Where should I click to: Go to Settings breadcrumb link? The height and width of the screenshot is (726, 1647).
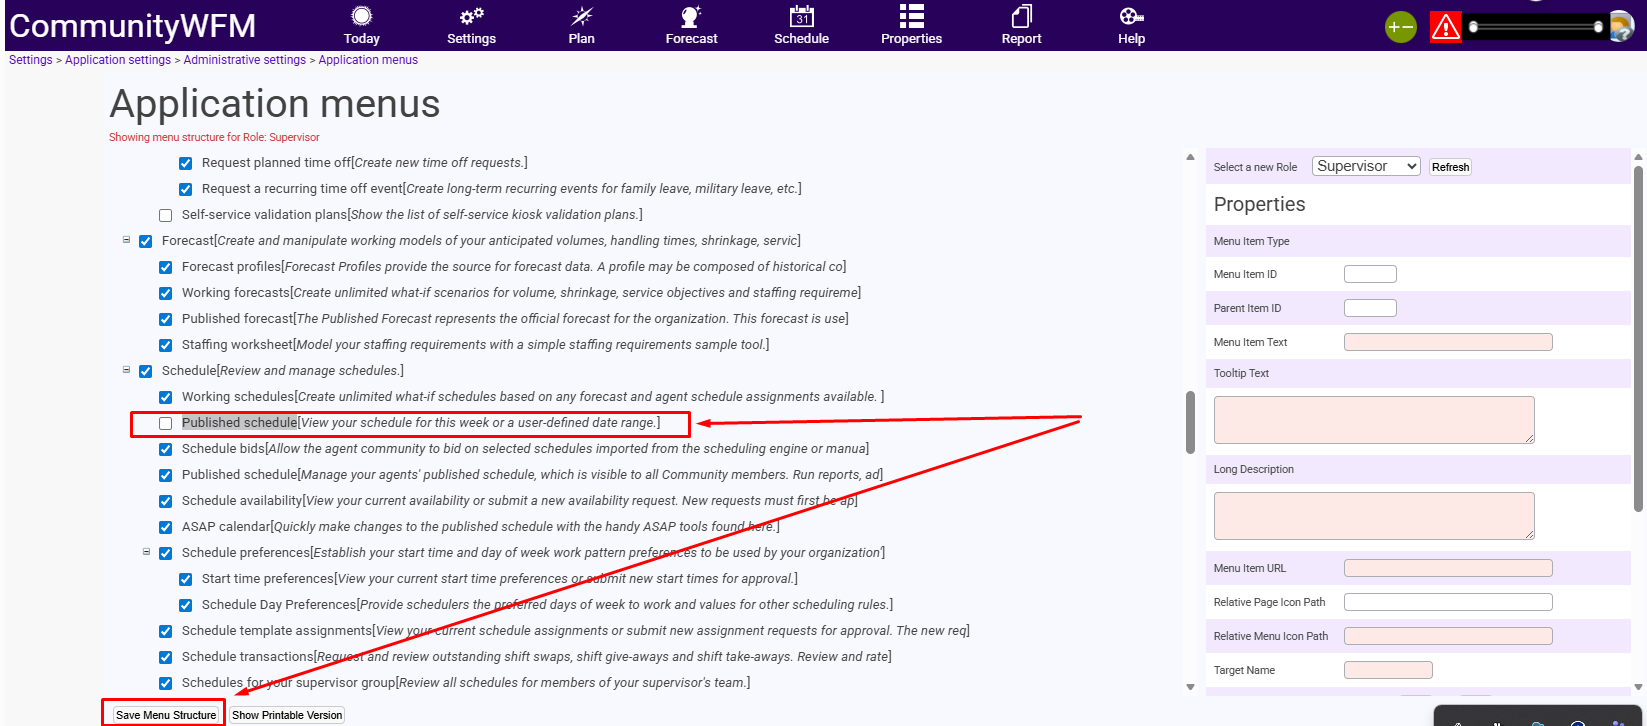coord(31,60)
